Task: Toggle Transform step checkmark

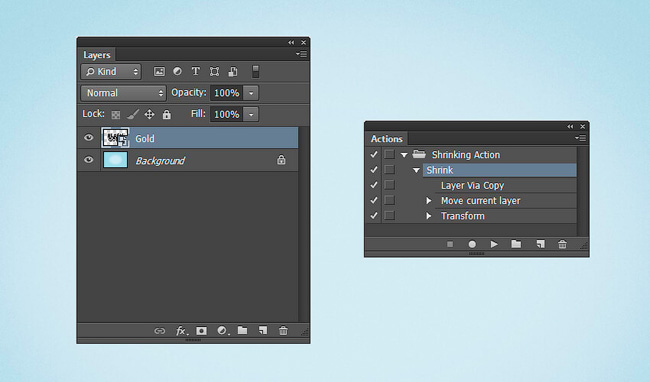Action: pyautogui.click(x=374, y=216)
